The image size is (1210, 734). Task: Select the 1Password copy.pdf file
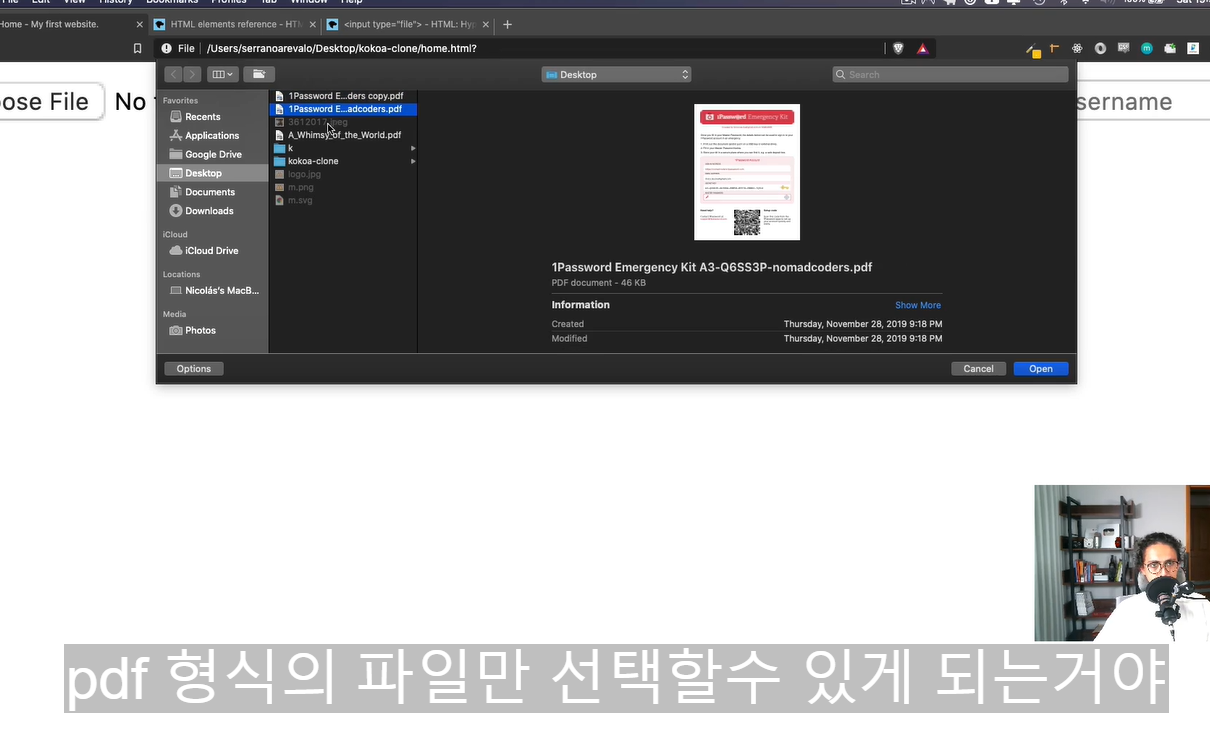[343, 96]
